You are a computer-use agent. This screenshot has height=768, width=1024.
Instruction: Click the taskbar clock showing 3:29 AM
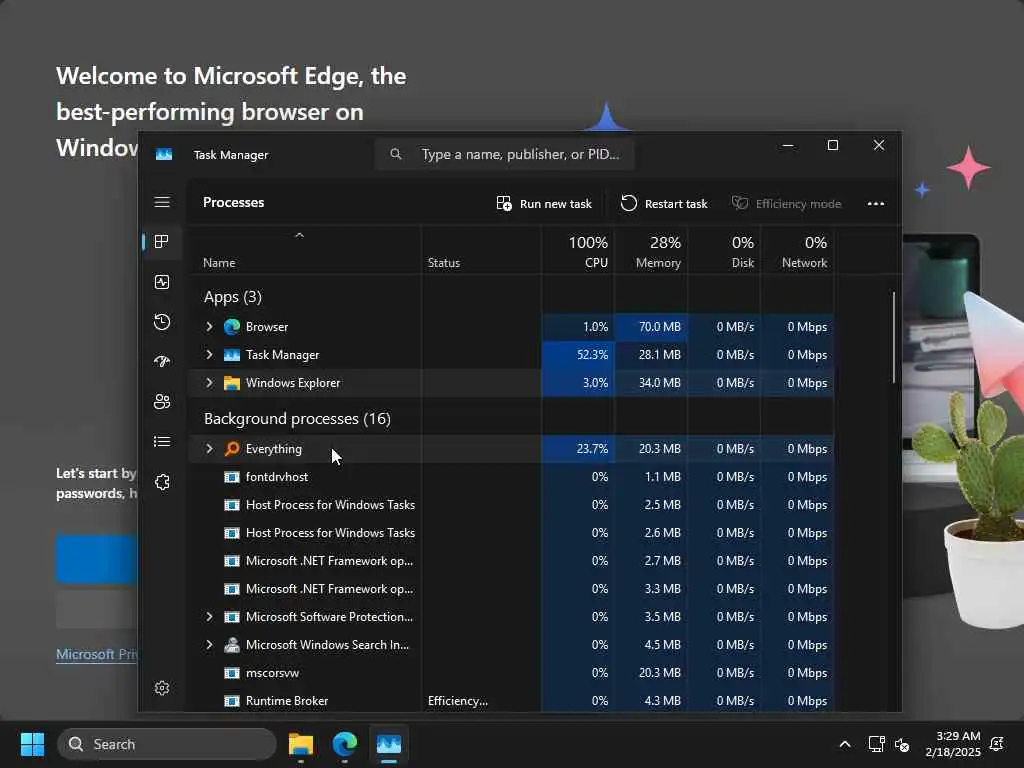(x=953, y=744)
